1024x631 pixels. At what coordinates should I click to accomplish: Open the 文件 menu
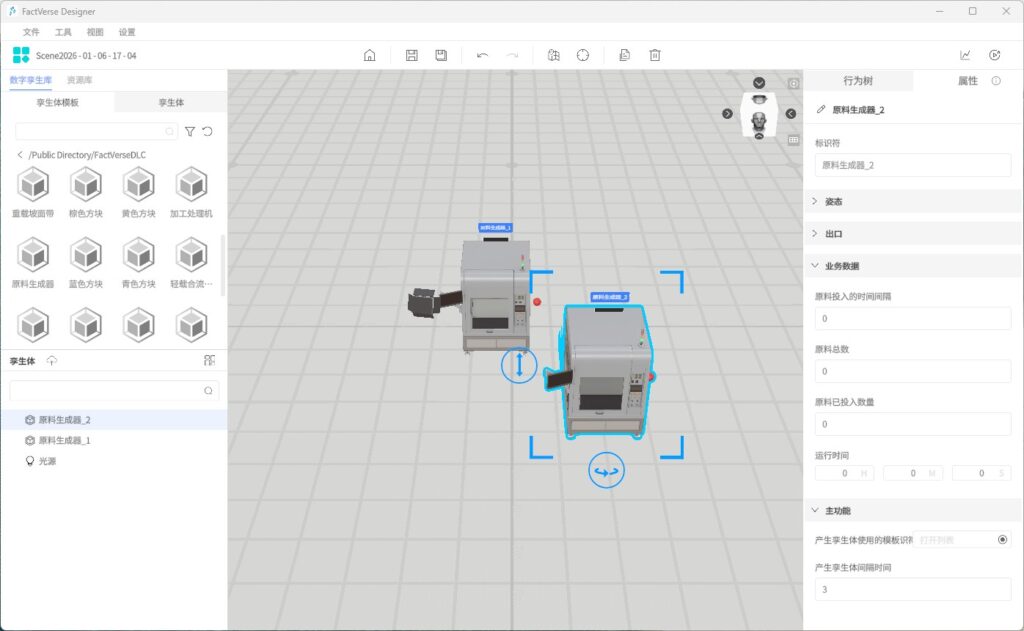(x=31, y=32)
